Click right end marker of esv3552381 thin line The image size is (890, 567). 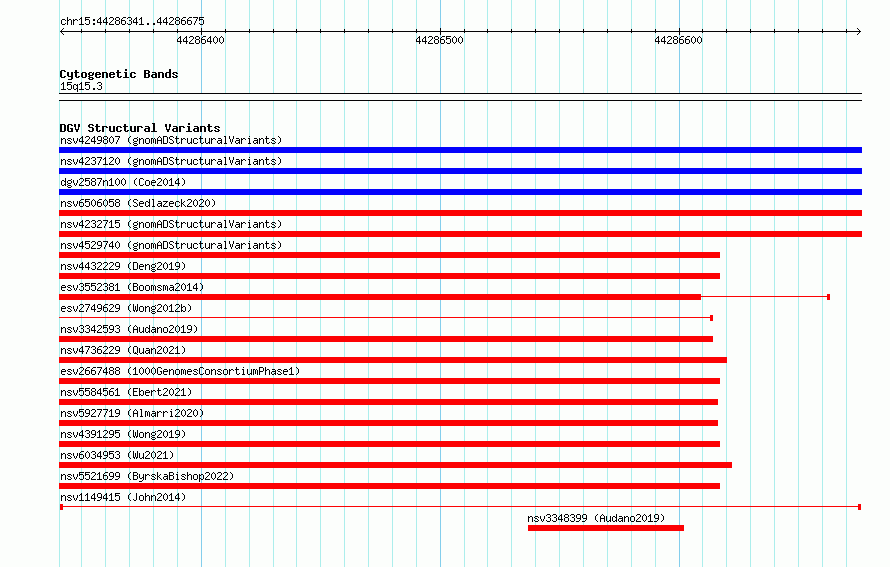(829, 297)
